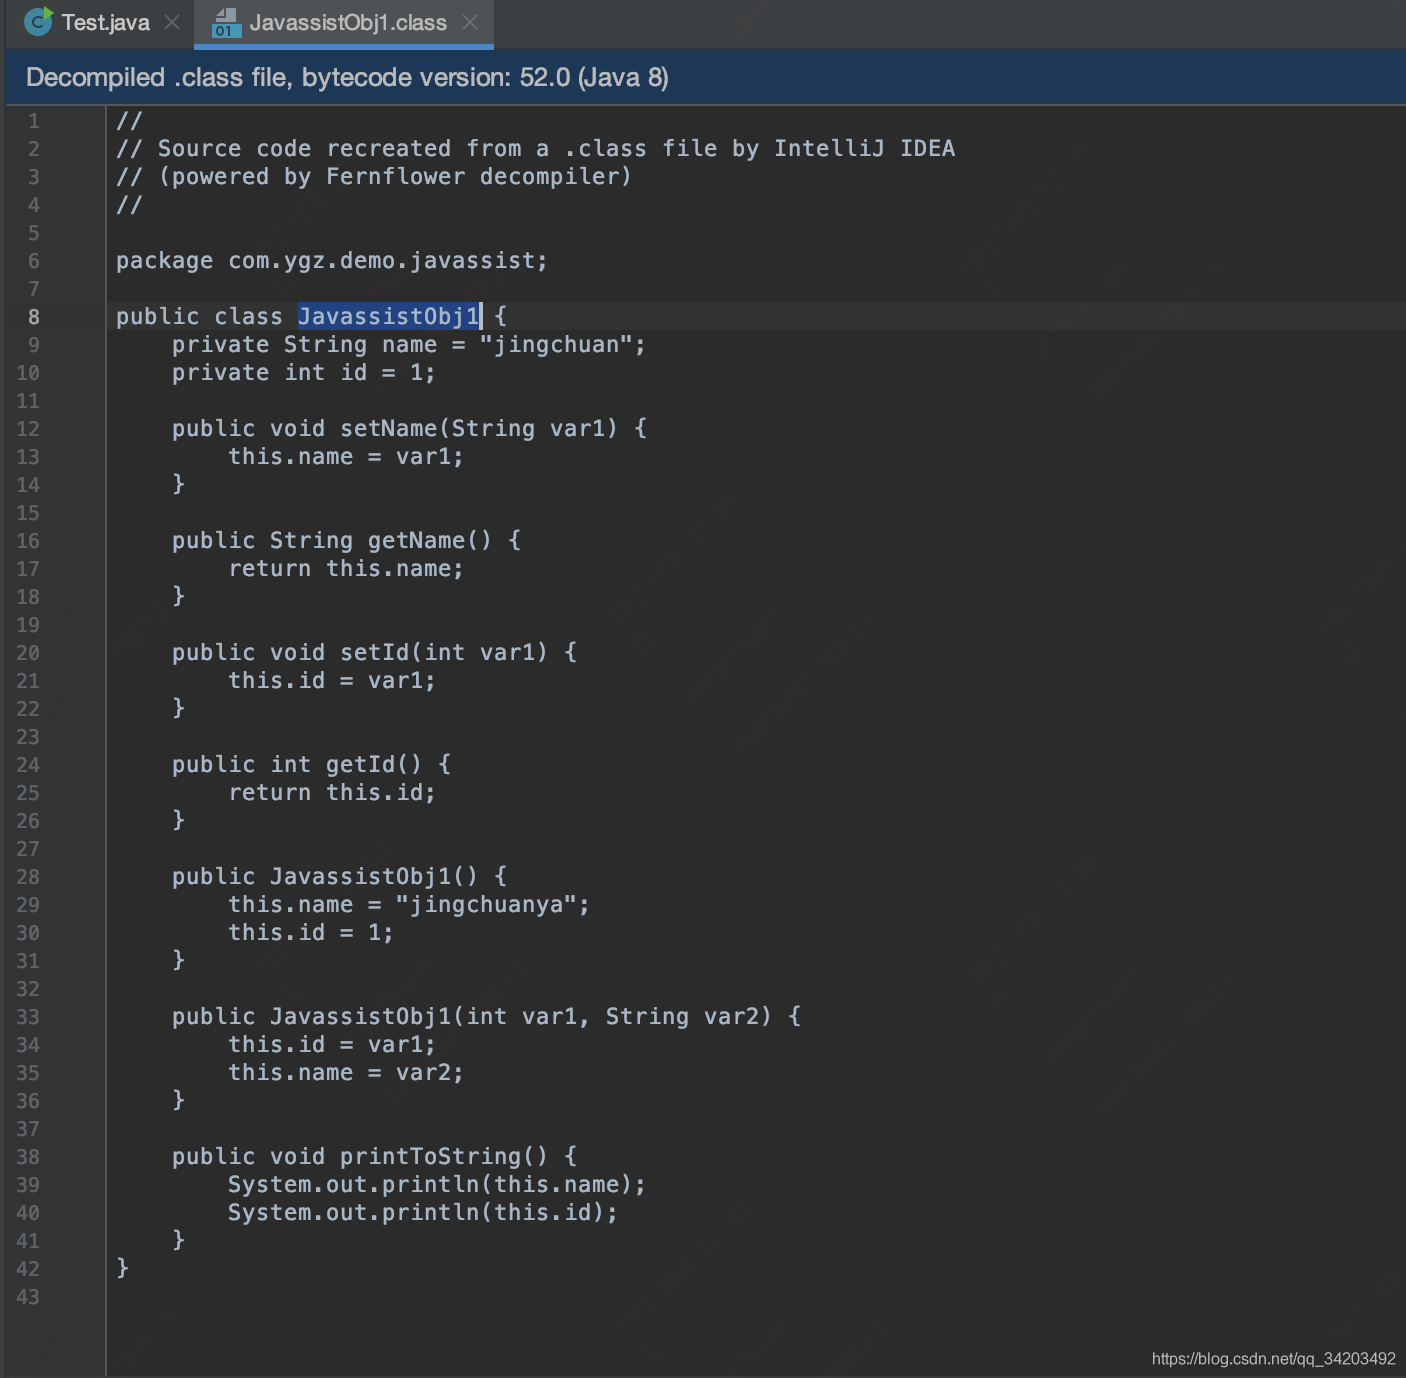1406x1378 pixels.
Task: Click the printToString method declaration
Action: (x=374, y=1157)
